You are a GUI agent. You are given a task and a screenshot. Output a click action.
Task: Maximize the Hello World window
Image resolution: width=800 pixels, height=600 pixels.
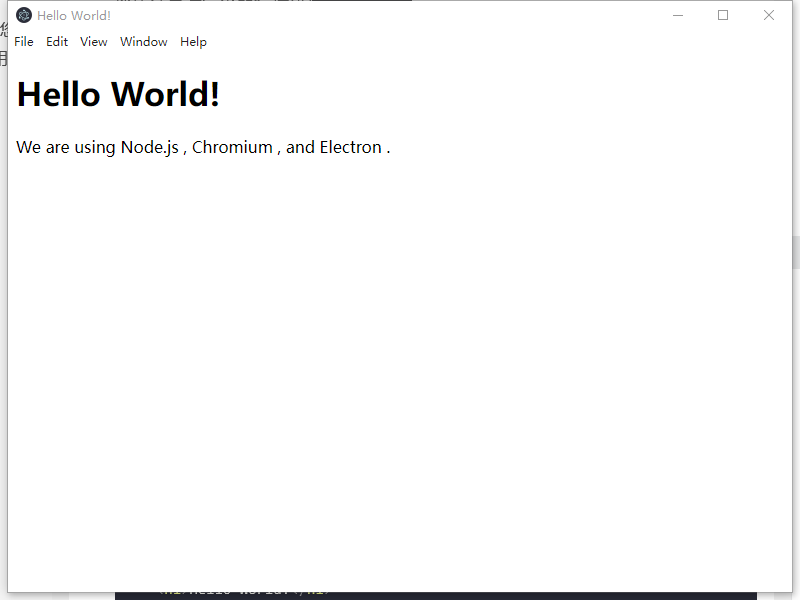(723, 15)
